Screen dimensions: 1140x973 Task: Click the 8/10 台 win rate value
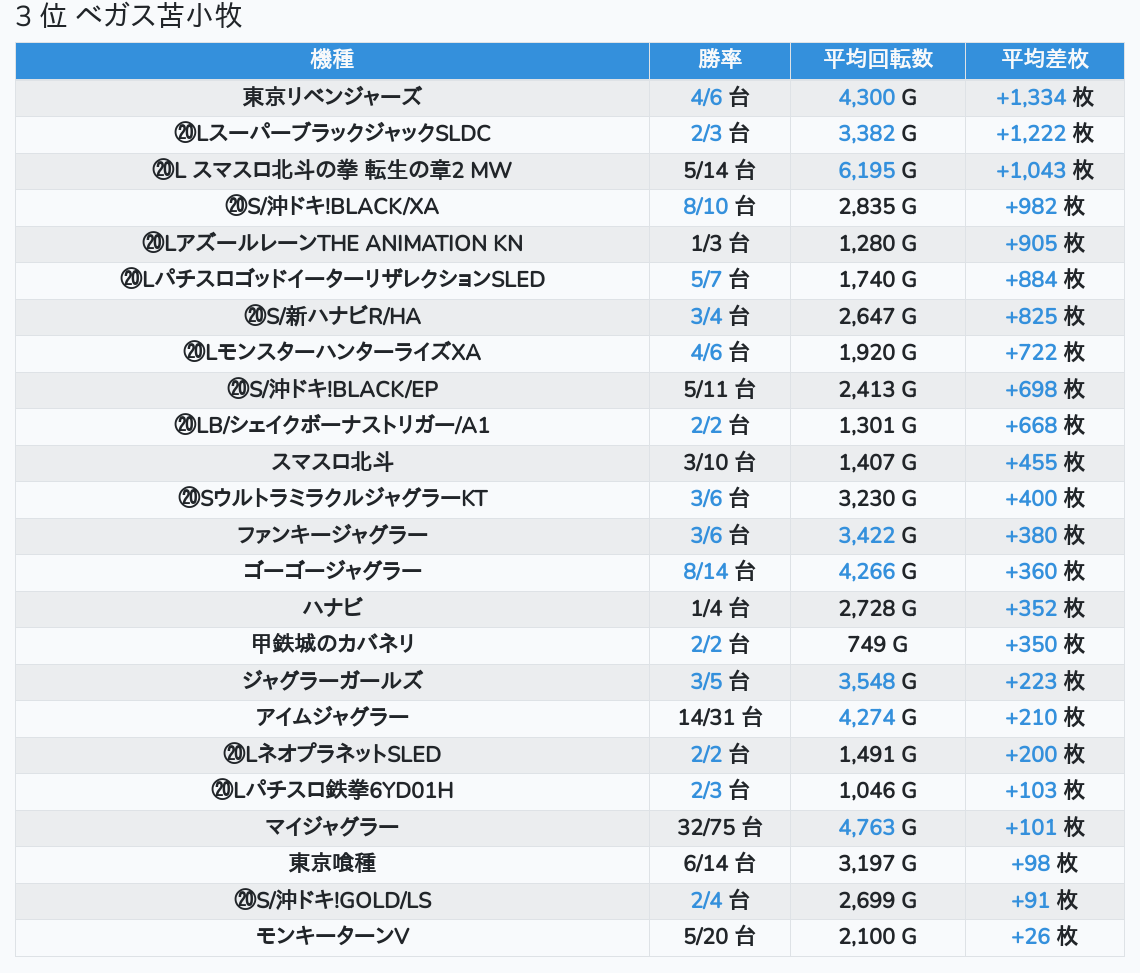coord(719,207)
